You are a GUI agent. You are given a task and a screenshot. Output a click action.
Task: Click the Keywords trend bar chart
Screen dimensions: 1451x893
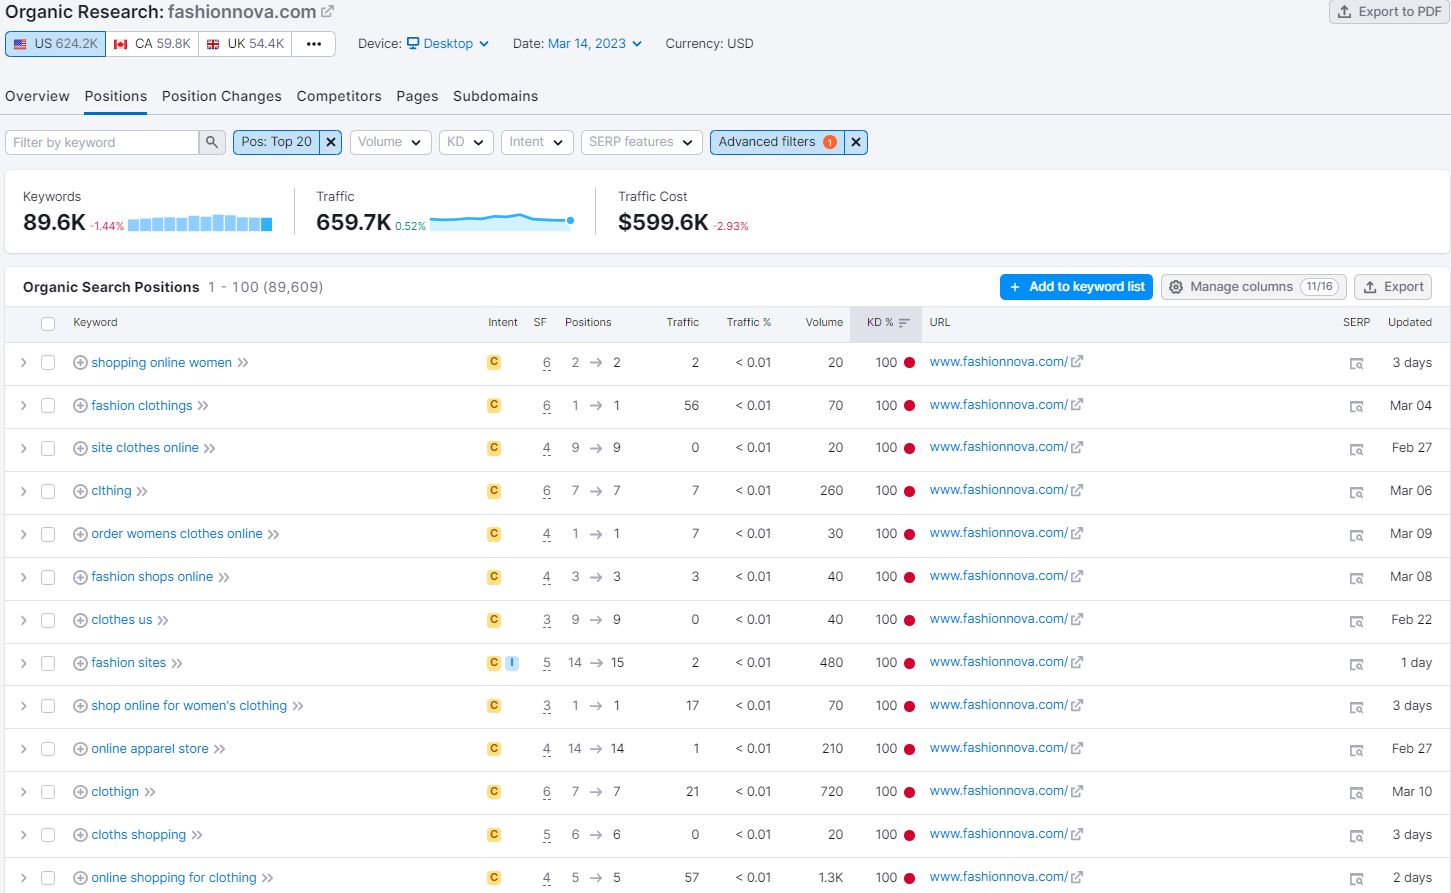(200, 223)
